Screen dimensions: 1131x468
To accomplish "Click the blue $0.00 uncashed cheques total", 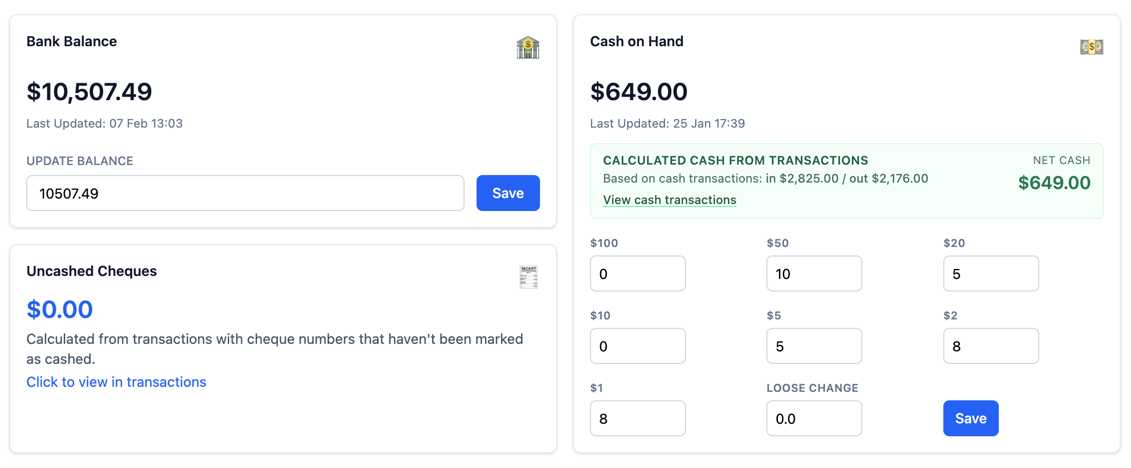I will coord(60,309).
